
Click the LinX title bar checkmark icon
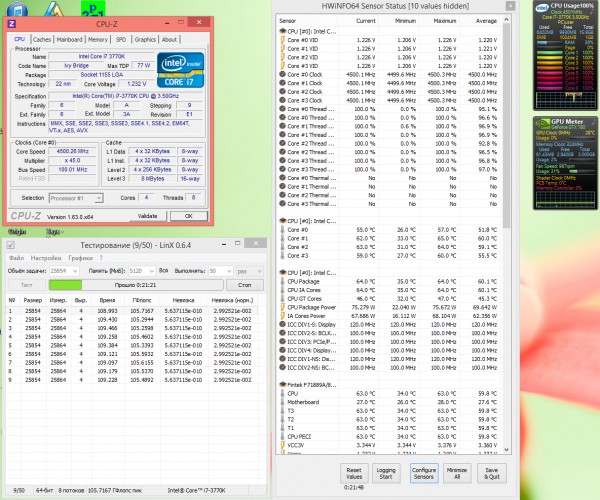pyautogui.click(x=11, y=245)
